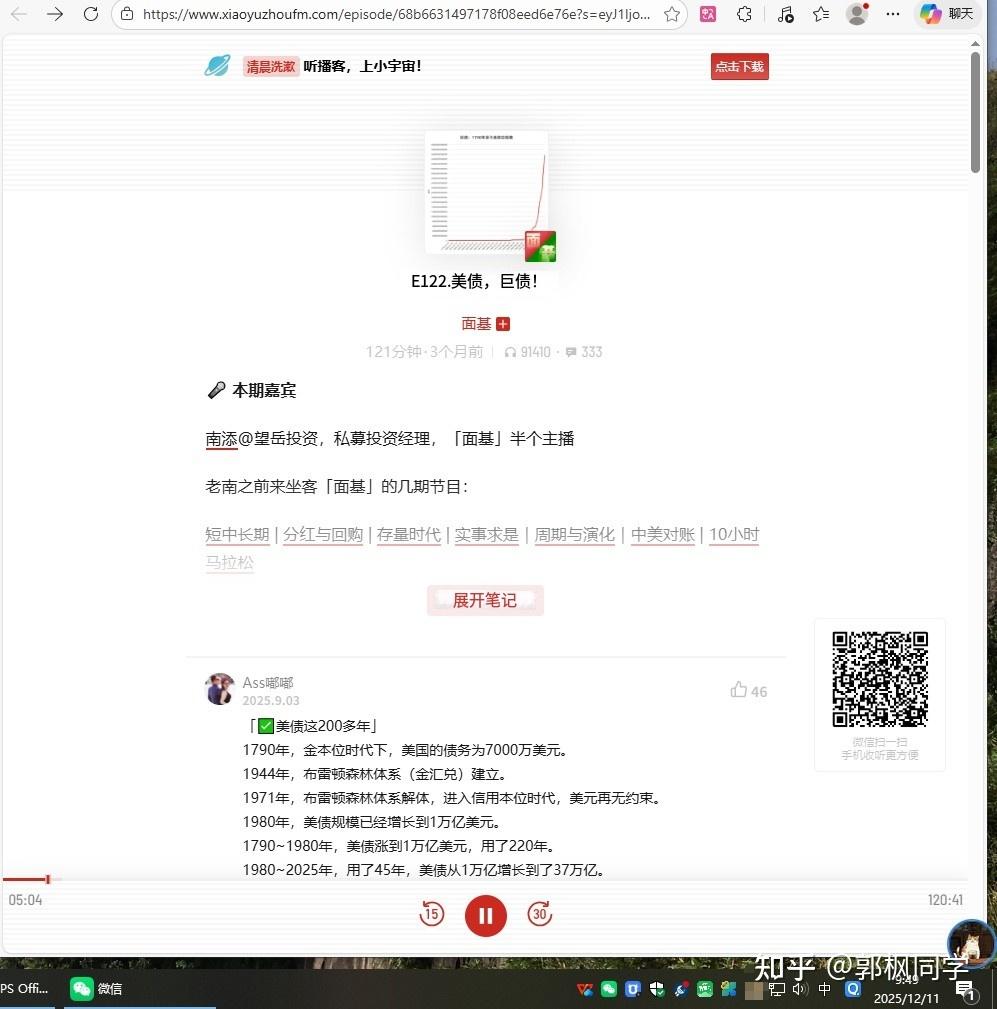Expand show notes via 展开笔记
This screenshot has width=997, height=1009.
(x=485, y=600)
